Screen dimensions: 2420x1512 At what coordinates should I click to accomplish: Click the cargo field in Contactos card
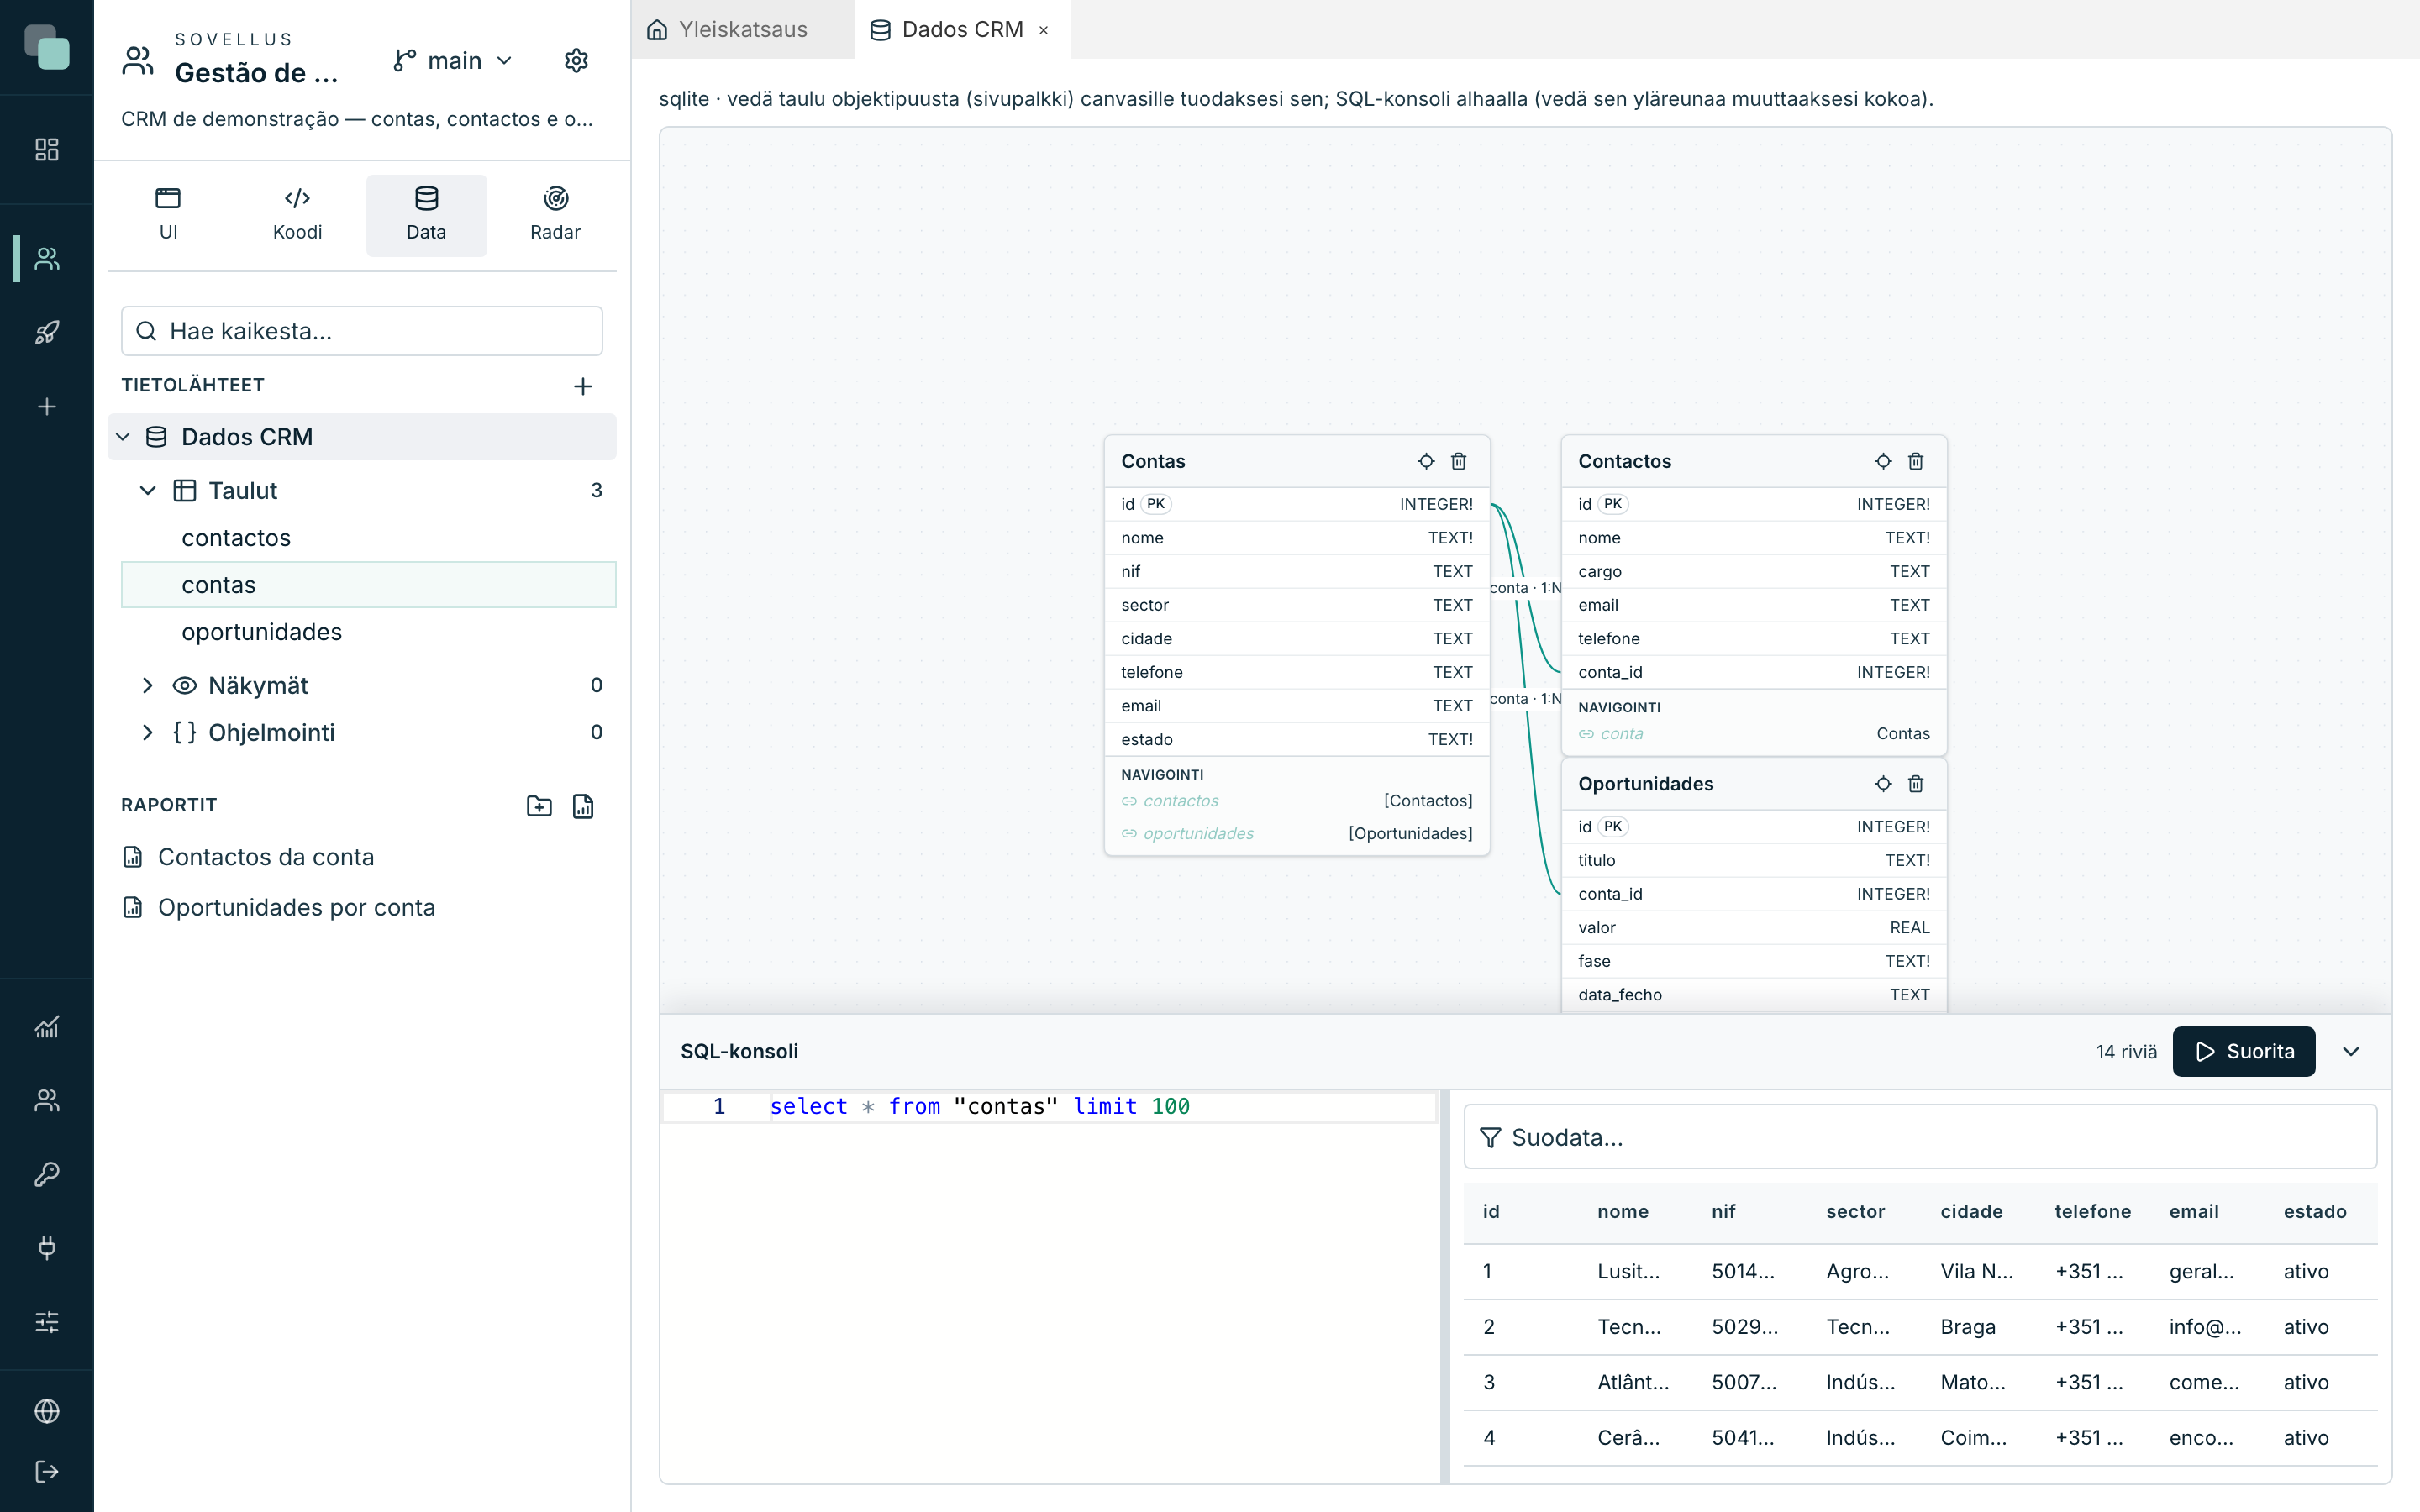pyautogui.click(x=1754, y=572)
